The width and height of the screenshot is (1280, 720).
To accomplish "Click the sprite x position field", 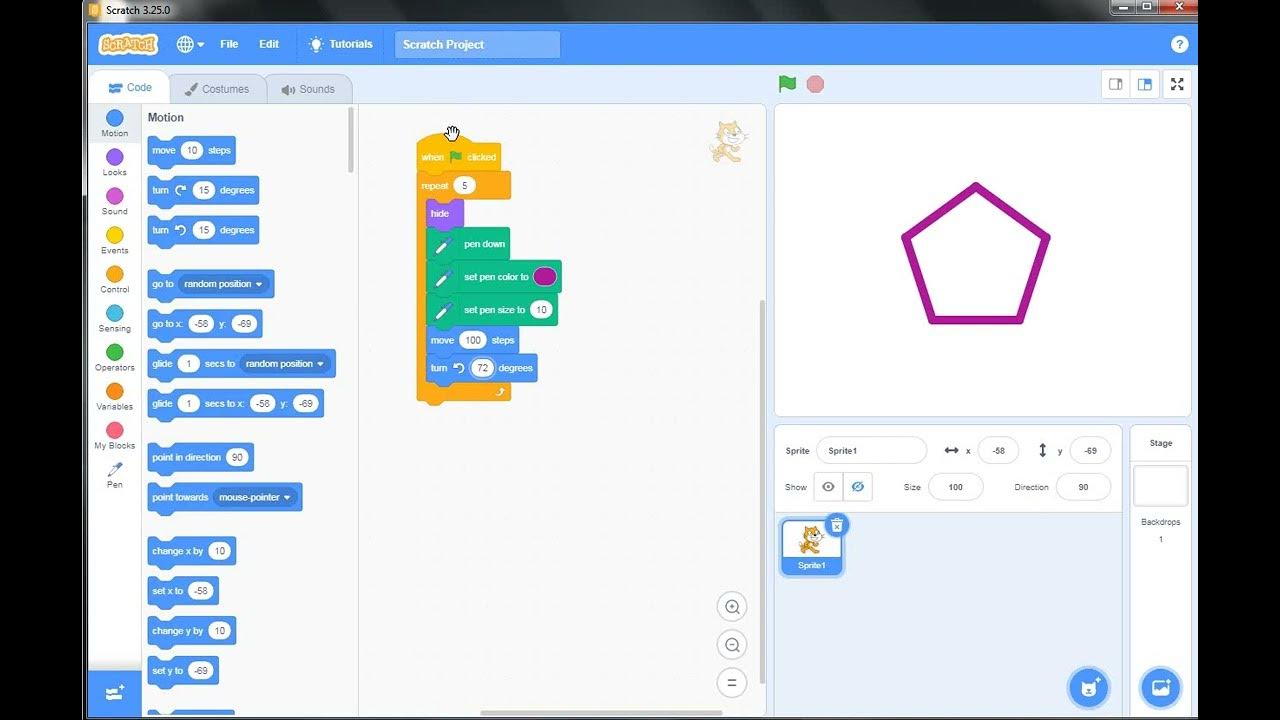I will pos(998,450).
